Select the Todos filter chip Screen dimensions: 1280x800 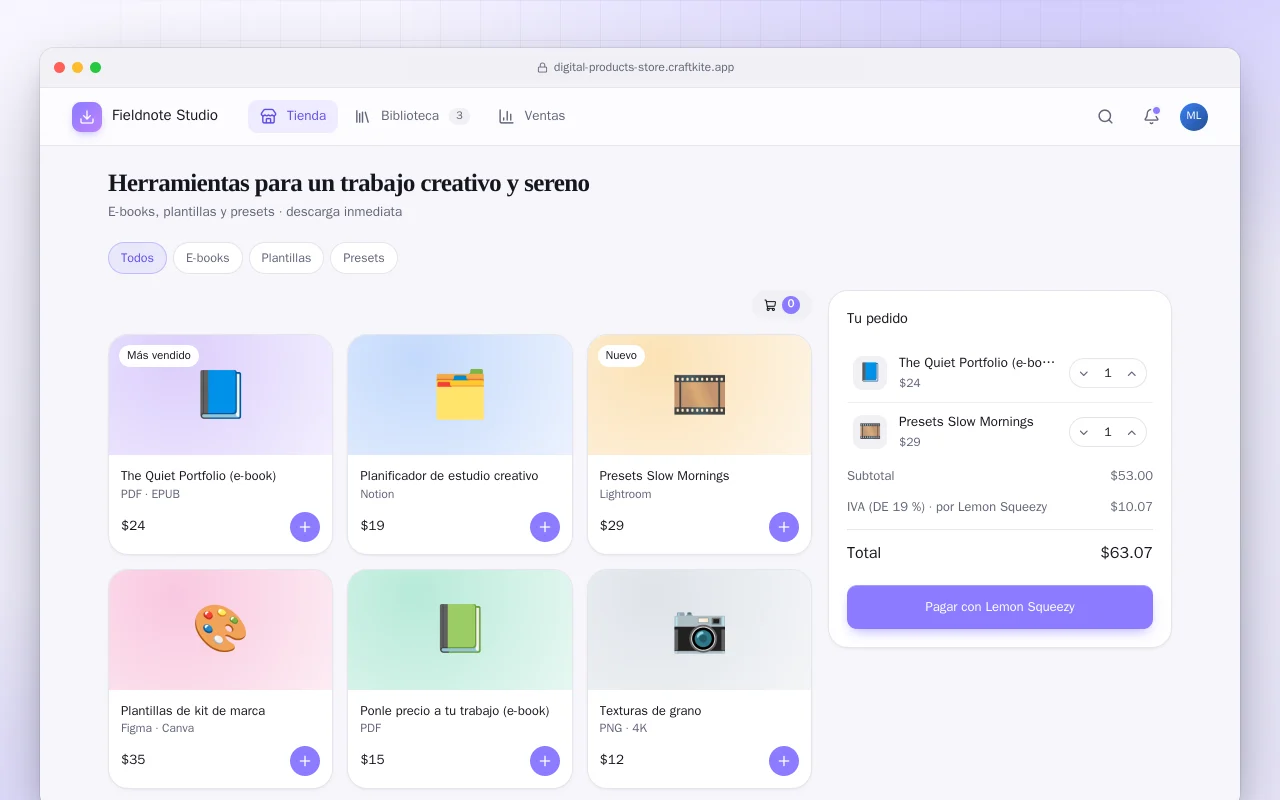point(137,258)
